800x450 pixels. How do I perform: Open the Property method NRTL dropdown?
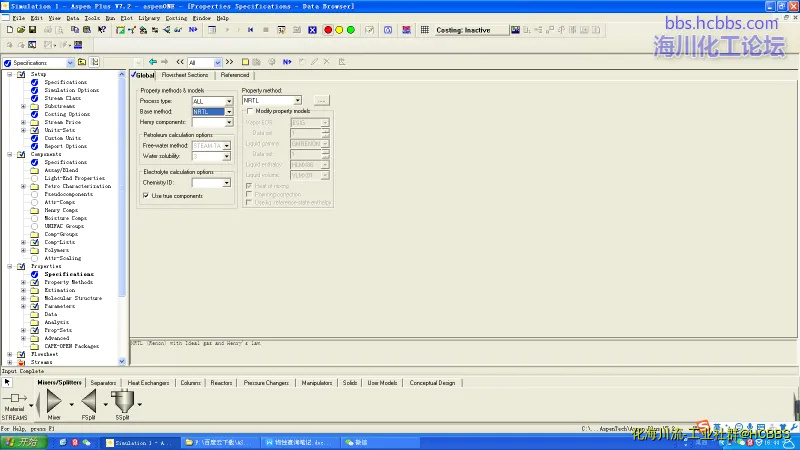coord(297,101)
